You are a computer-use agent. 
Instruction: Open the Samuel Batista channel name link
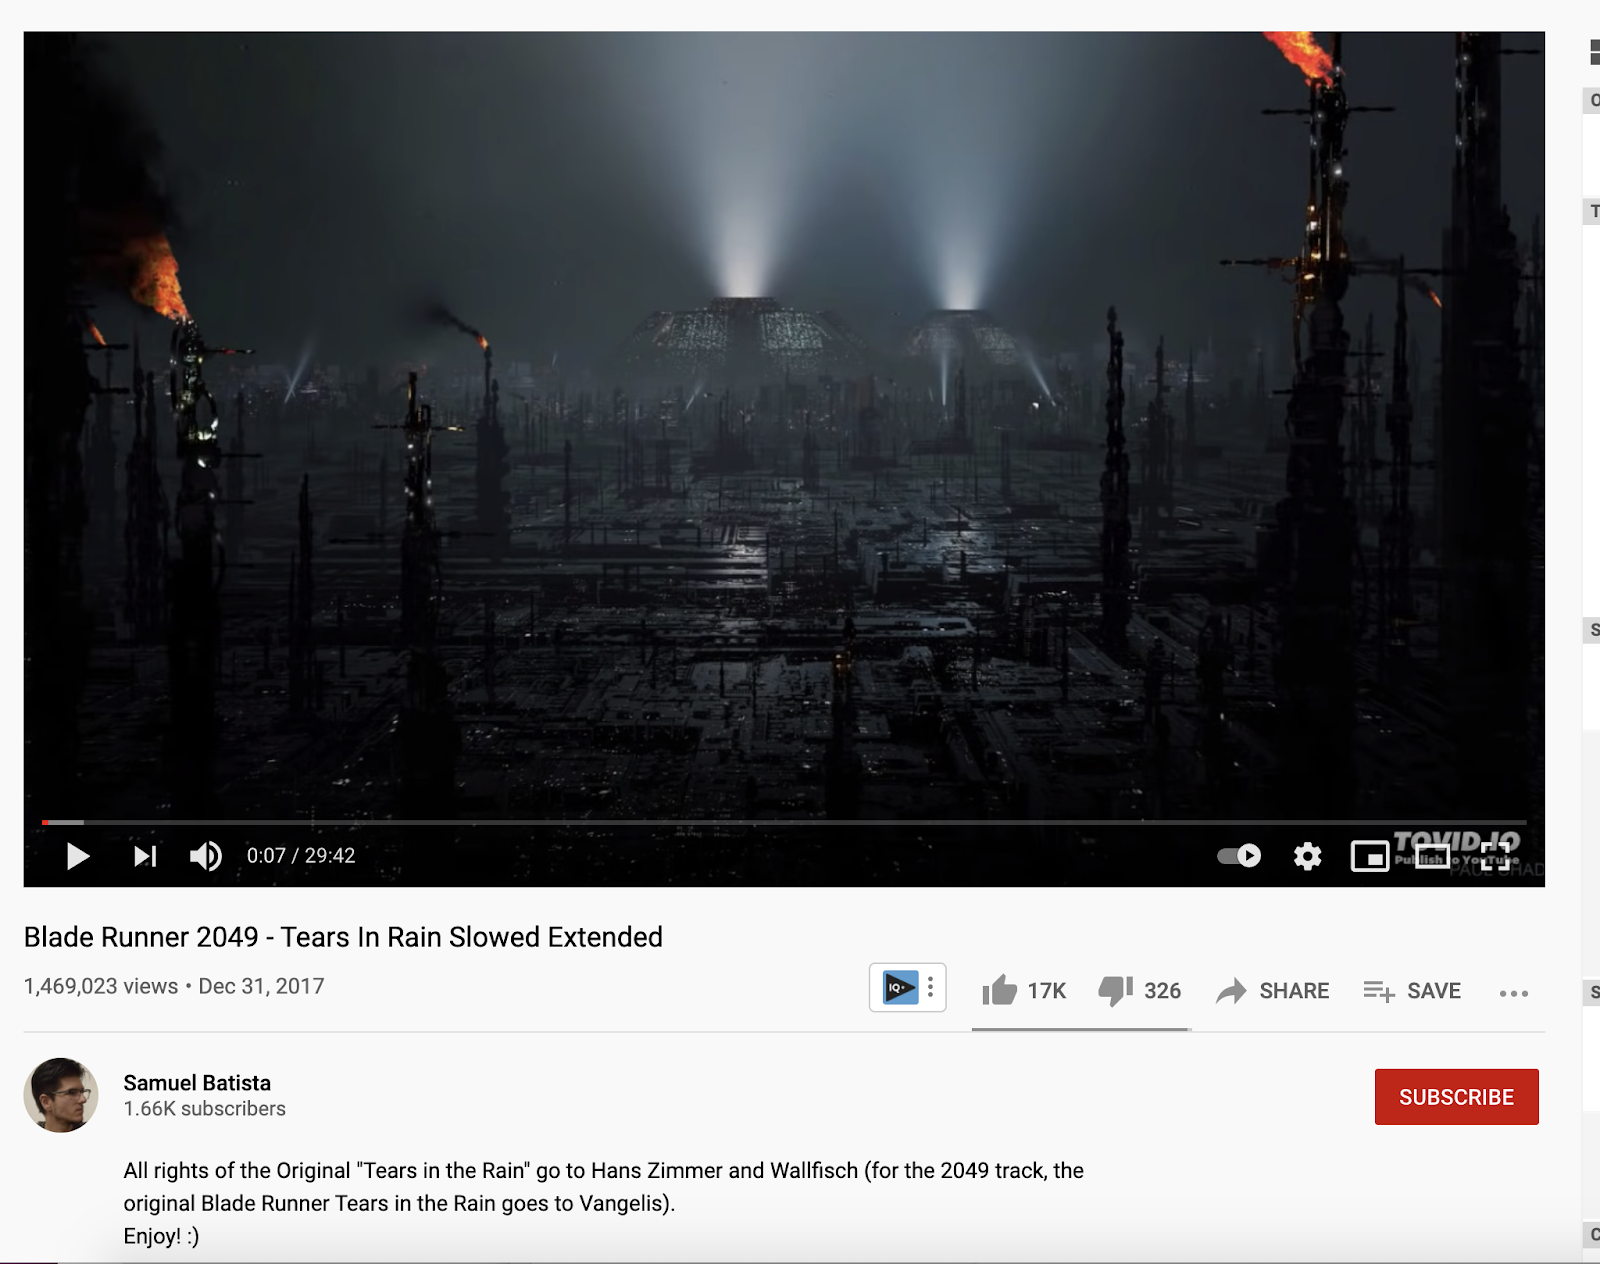point(197,1083)
